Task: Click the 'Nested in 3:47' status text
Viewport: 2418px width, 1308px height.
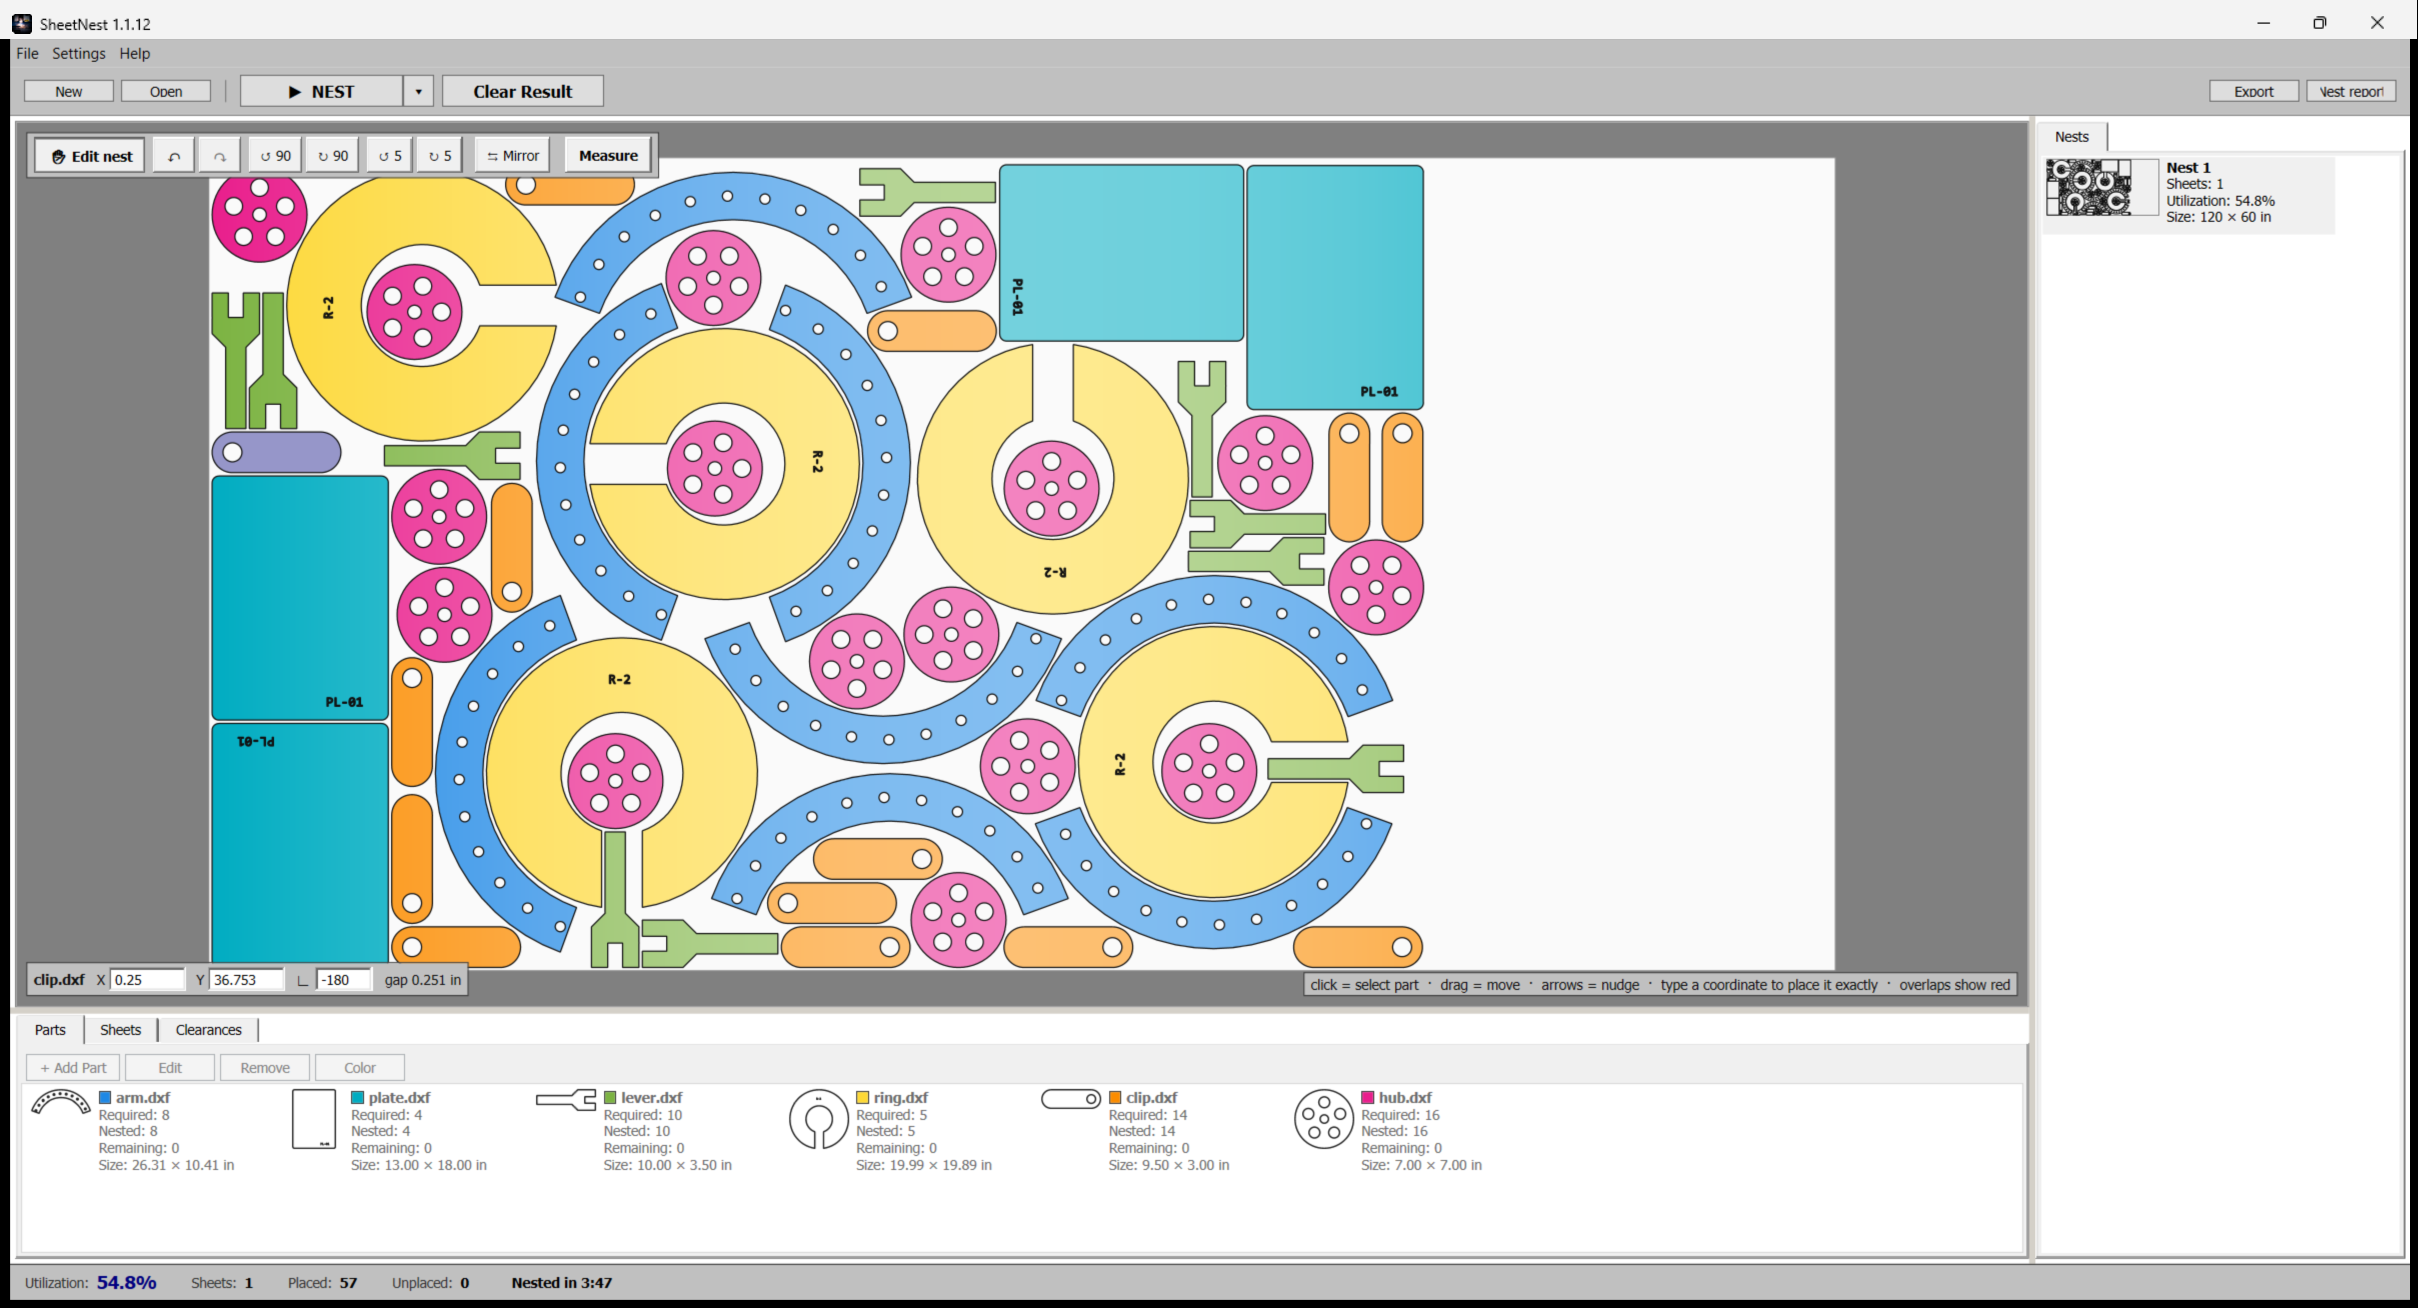Action: pyautogui.click(x=562, y=1283)
